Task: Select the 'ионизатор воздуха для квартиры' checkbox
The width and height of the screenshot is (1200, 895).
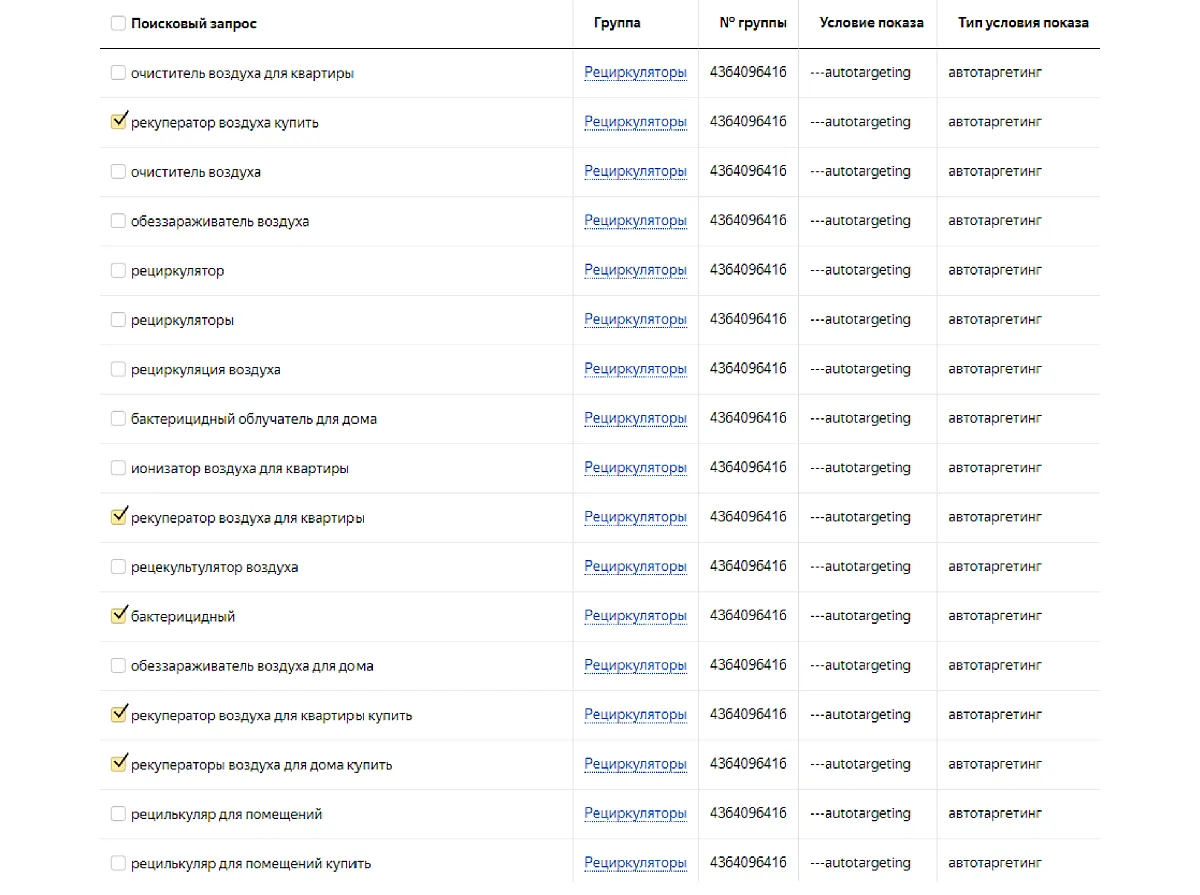Action: coord(118,468)
